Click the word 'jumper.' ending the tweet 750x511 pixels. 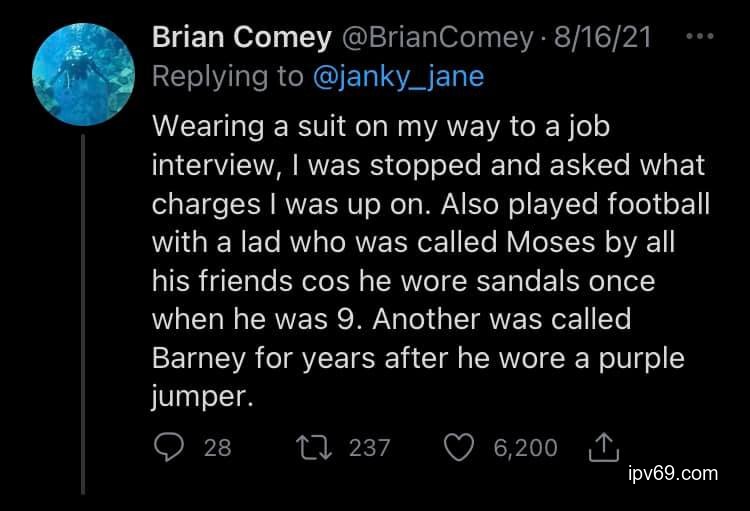pyautogui.click(x=198, y=396)
